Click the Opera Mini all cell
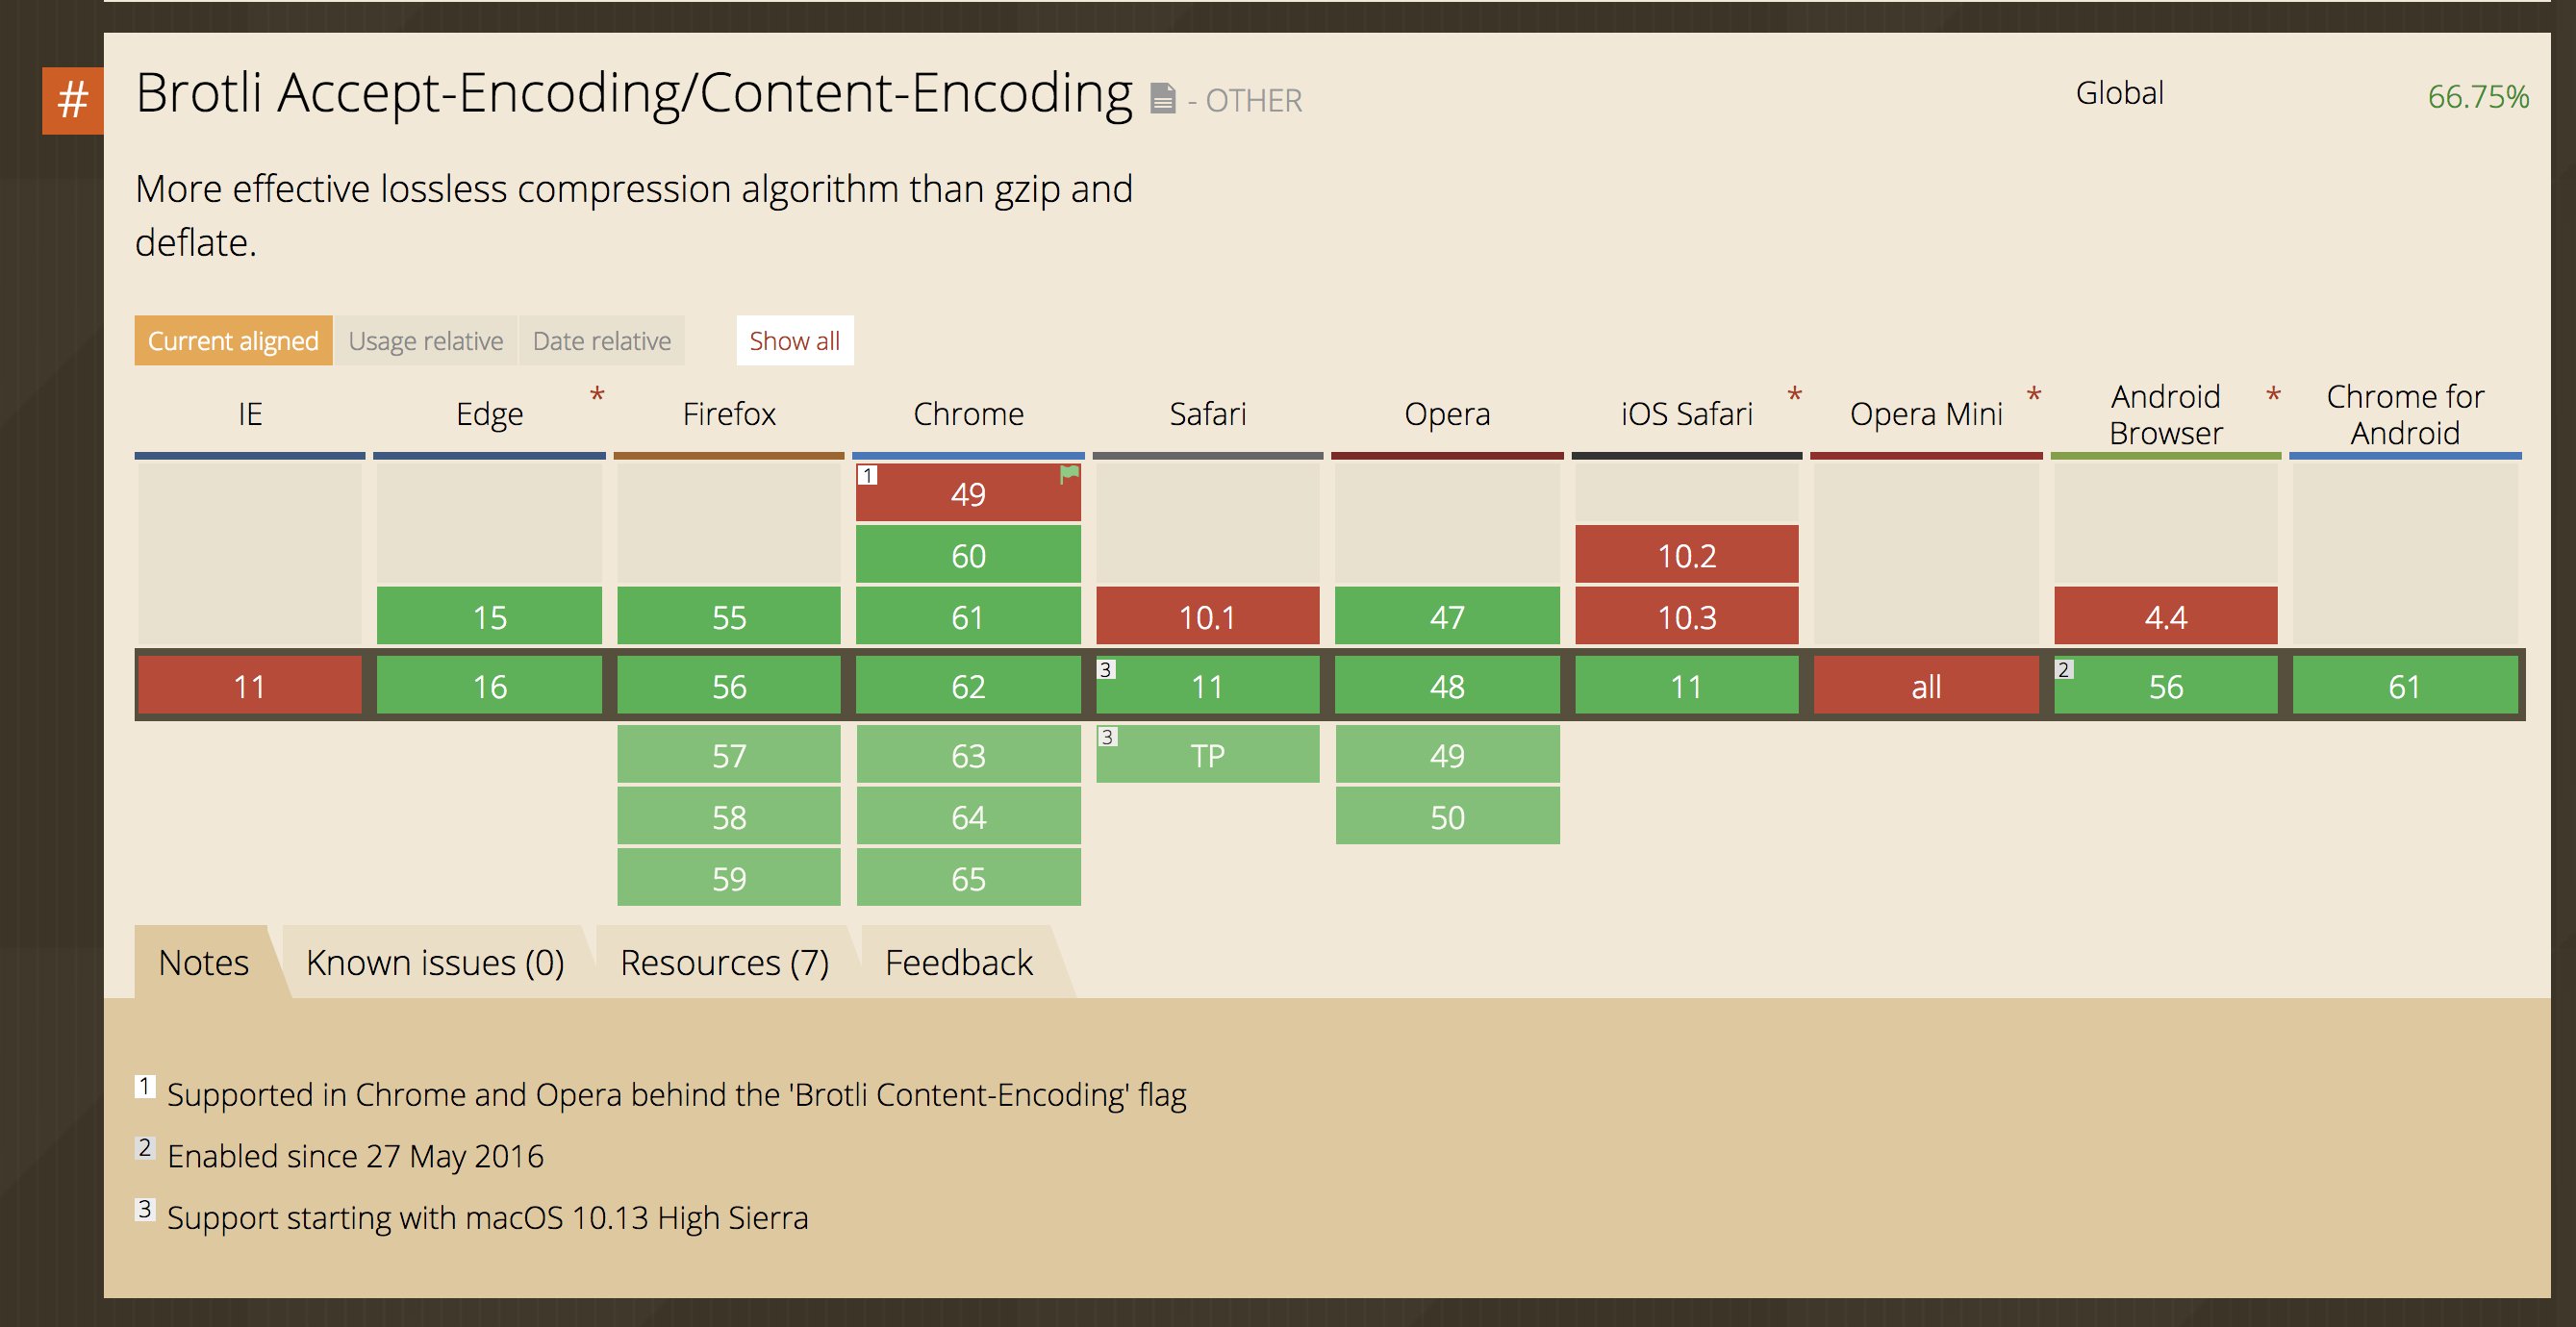The image size is (2576, 1327). (1926, 686)
